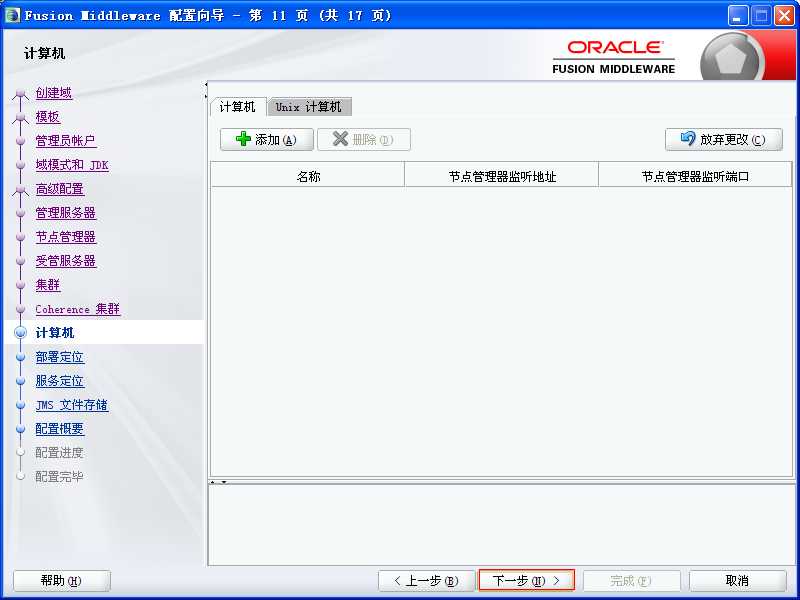Collapse the left navigation pane with splitter arrow
Image resolution: width=800 pixels, height=600 pixels.
(206, 85)
